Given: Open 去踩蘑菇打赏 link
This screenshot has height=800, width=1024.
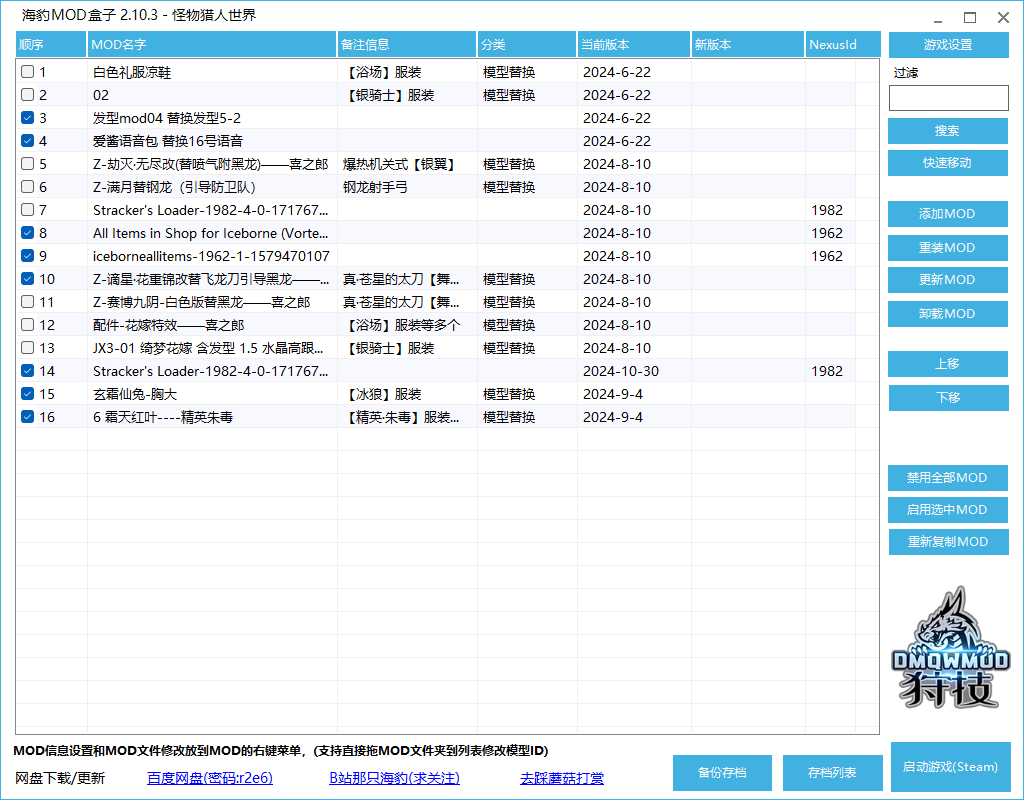Looking at the screenshot, I should coord(562,778).
